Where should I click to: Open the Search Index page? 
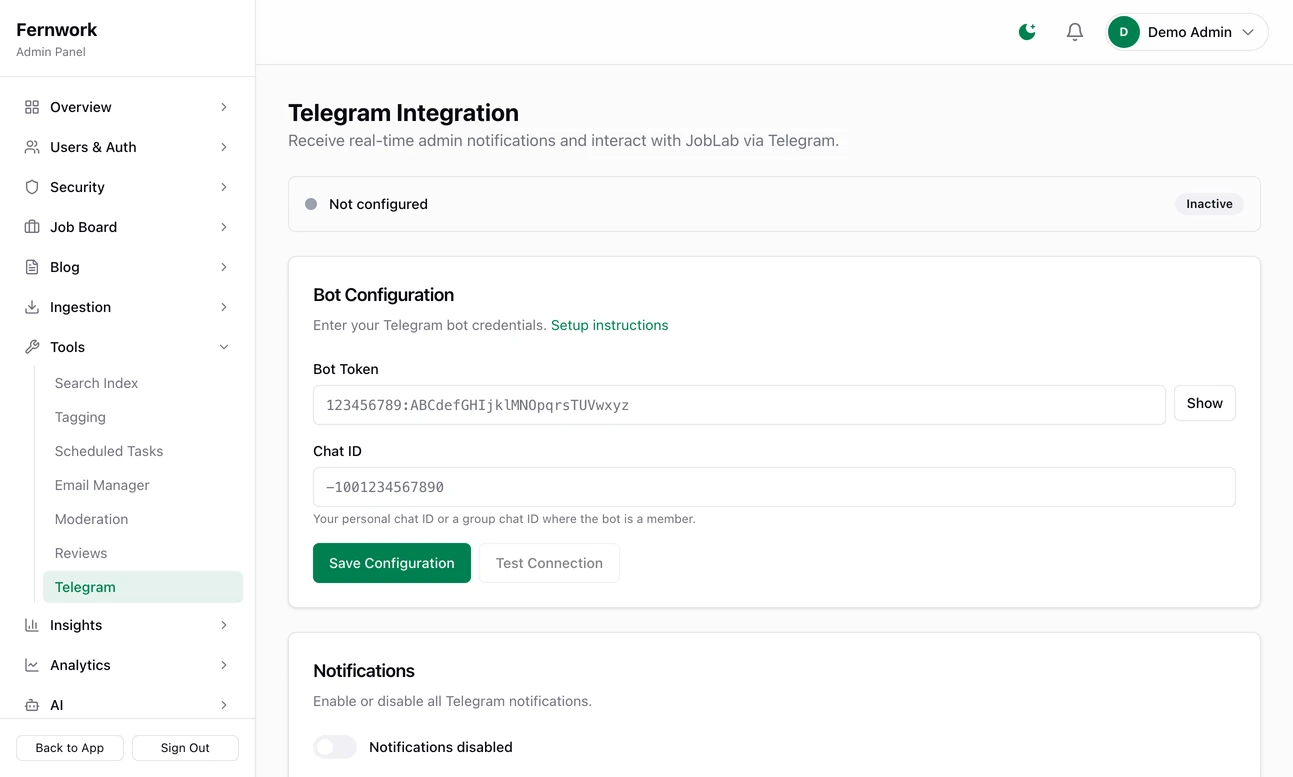pos(143,383)
